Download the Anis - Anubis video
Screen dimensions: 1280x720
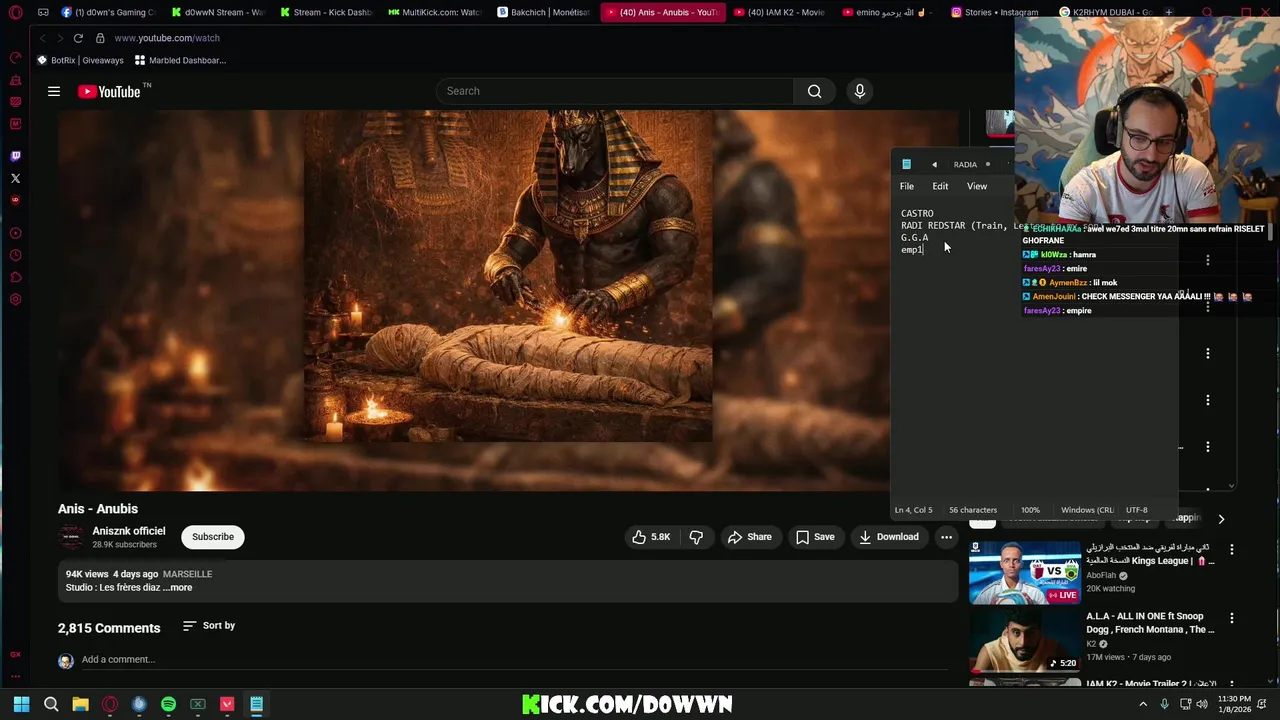(x=888, y=537)
